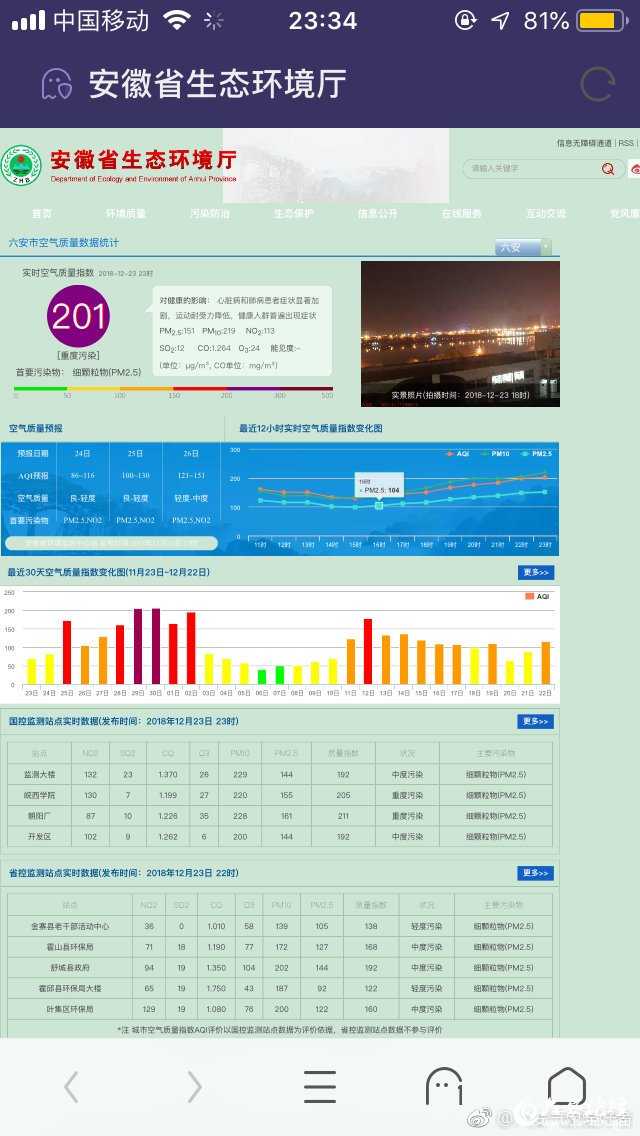Image resolution: width=640 pixels, height=1136 pixels.
Task: Tap the home icon in bottom toolbar
Action: click(567, 1086)
